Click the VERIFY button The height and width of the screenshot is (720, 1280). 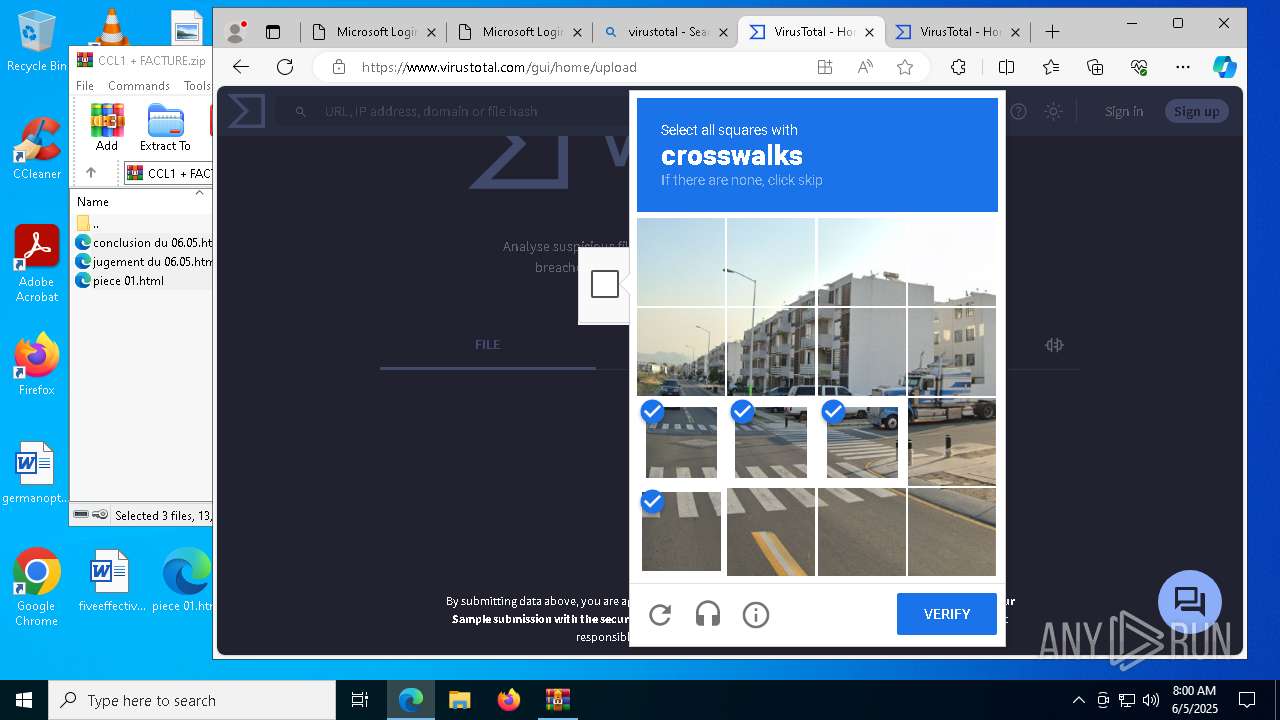click(x=947, y=614)
